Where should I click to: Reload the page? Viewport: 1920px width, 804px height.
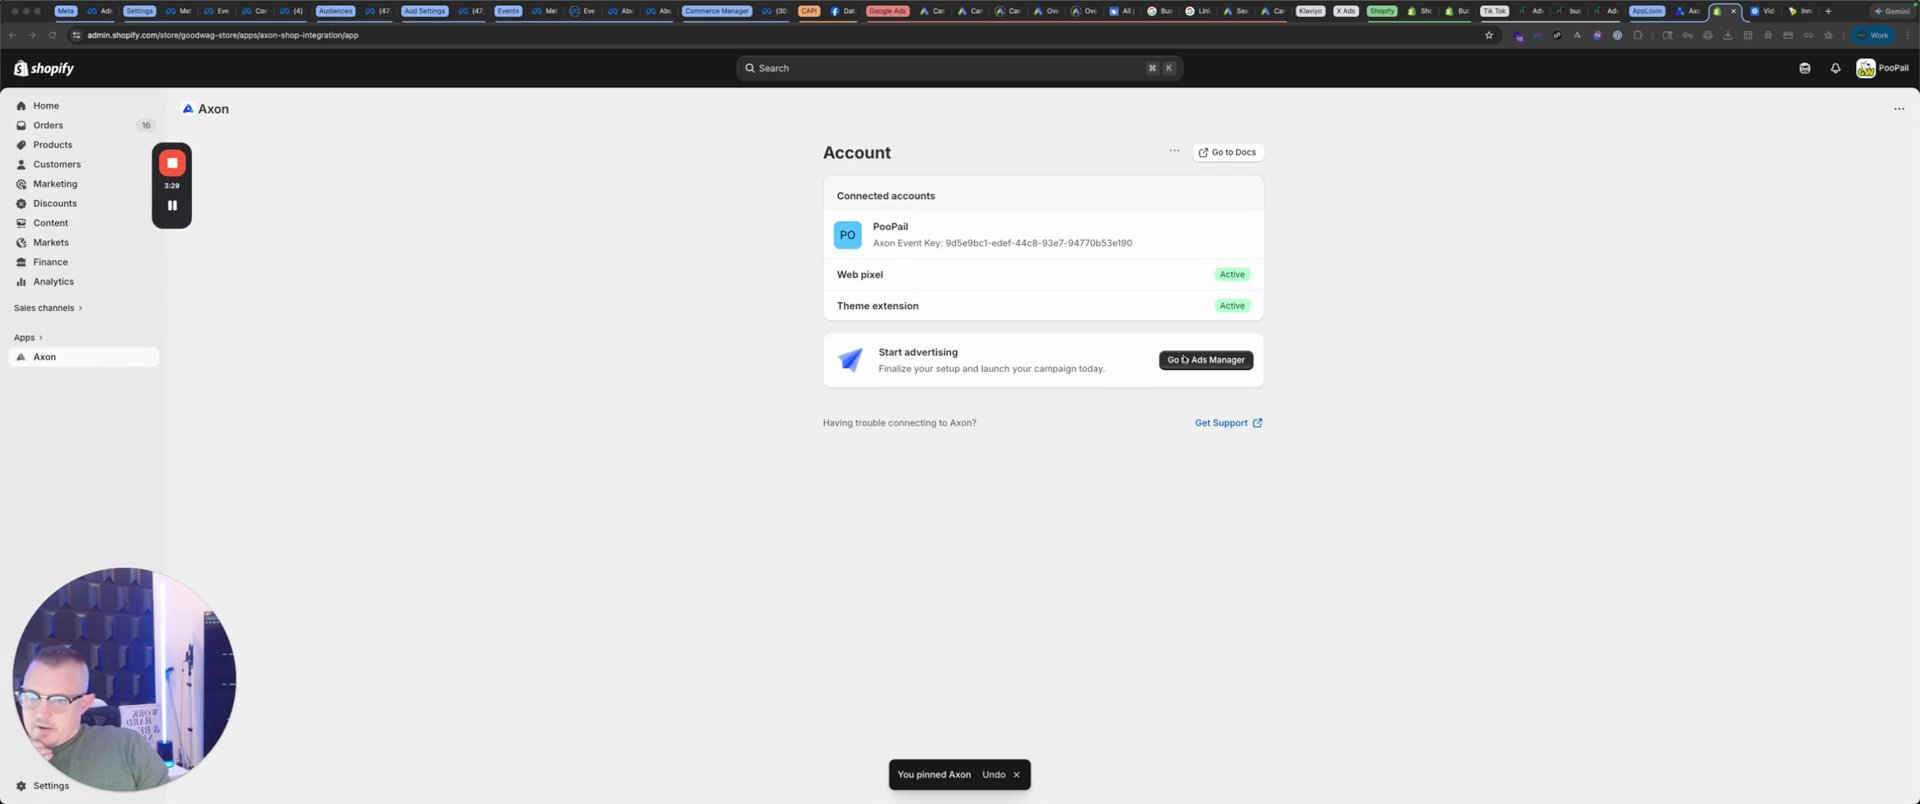[52, 35]
